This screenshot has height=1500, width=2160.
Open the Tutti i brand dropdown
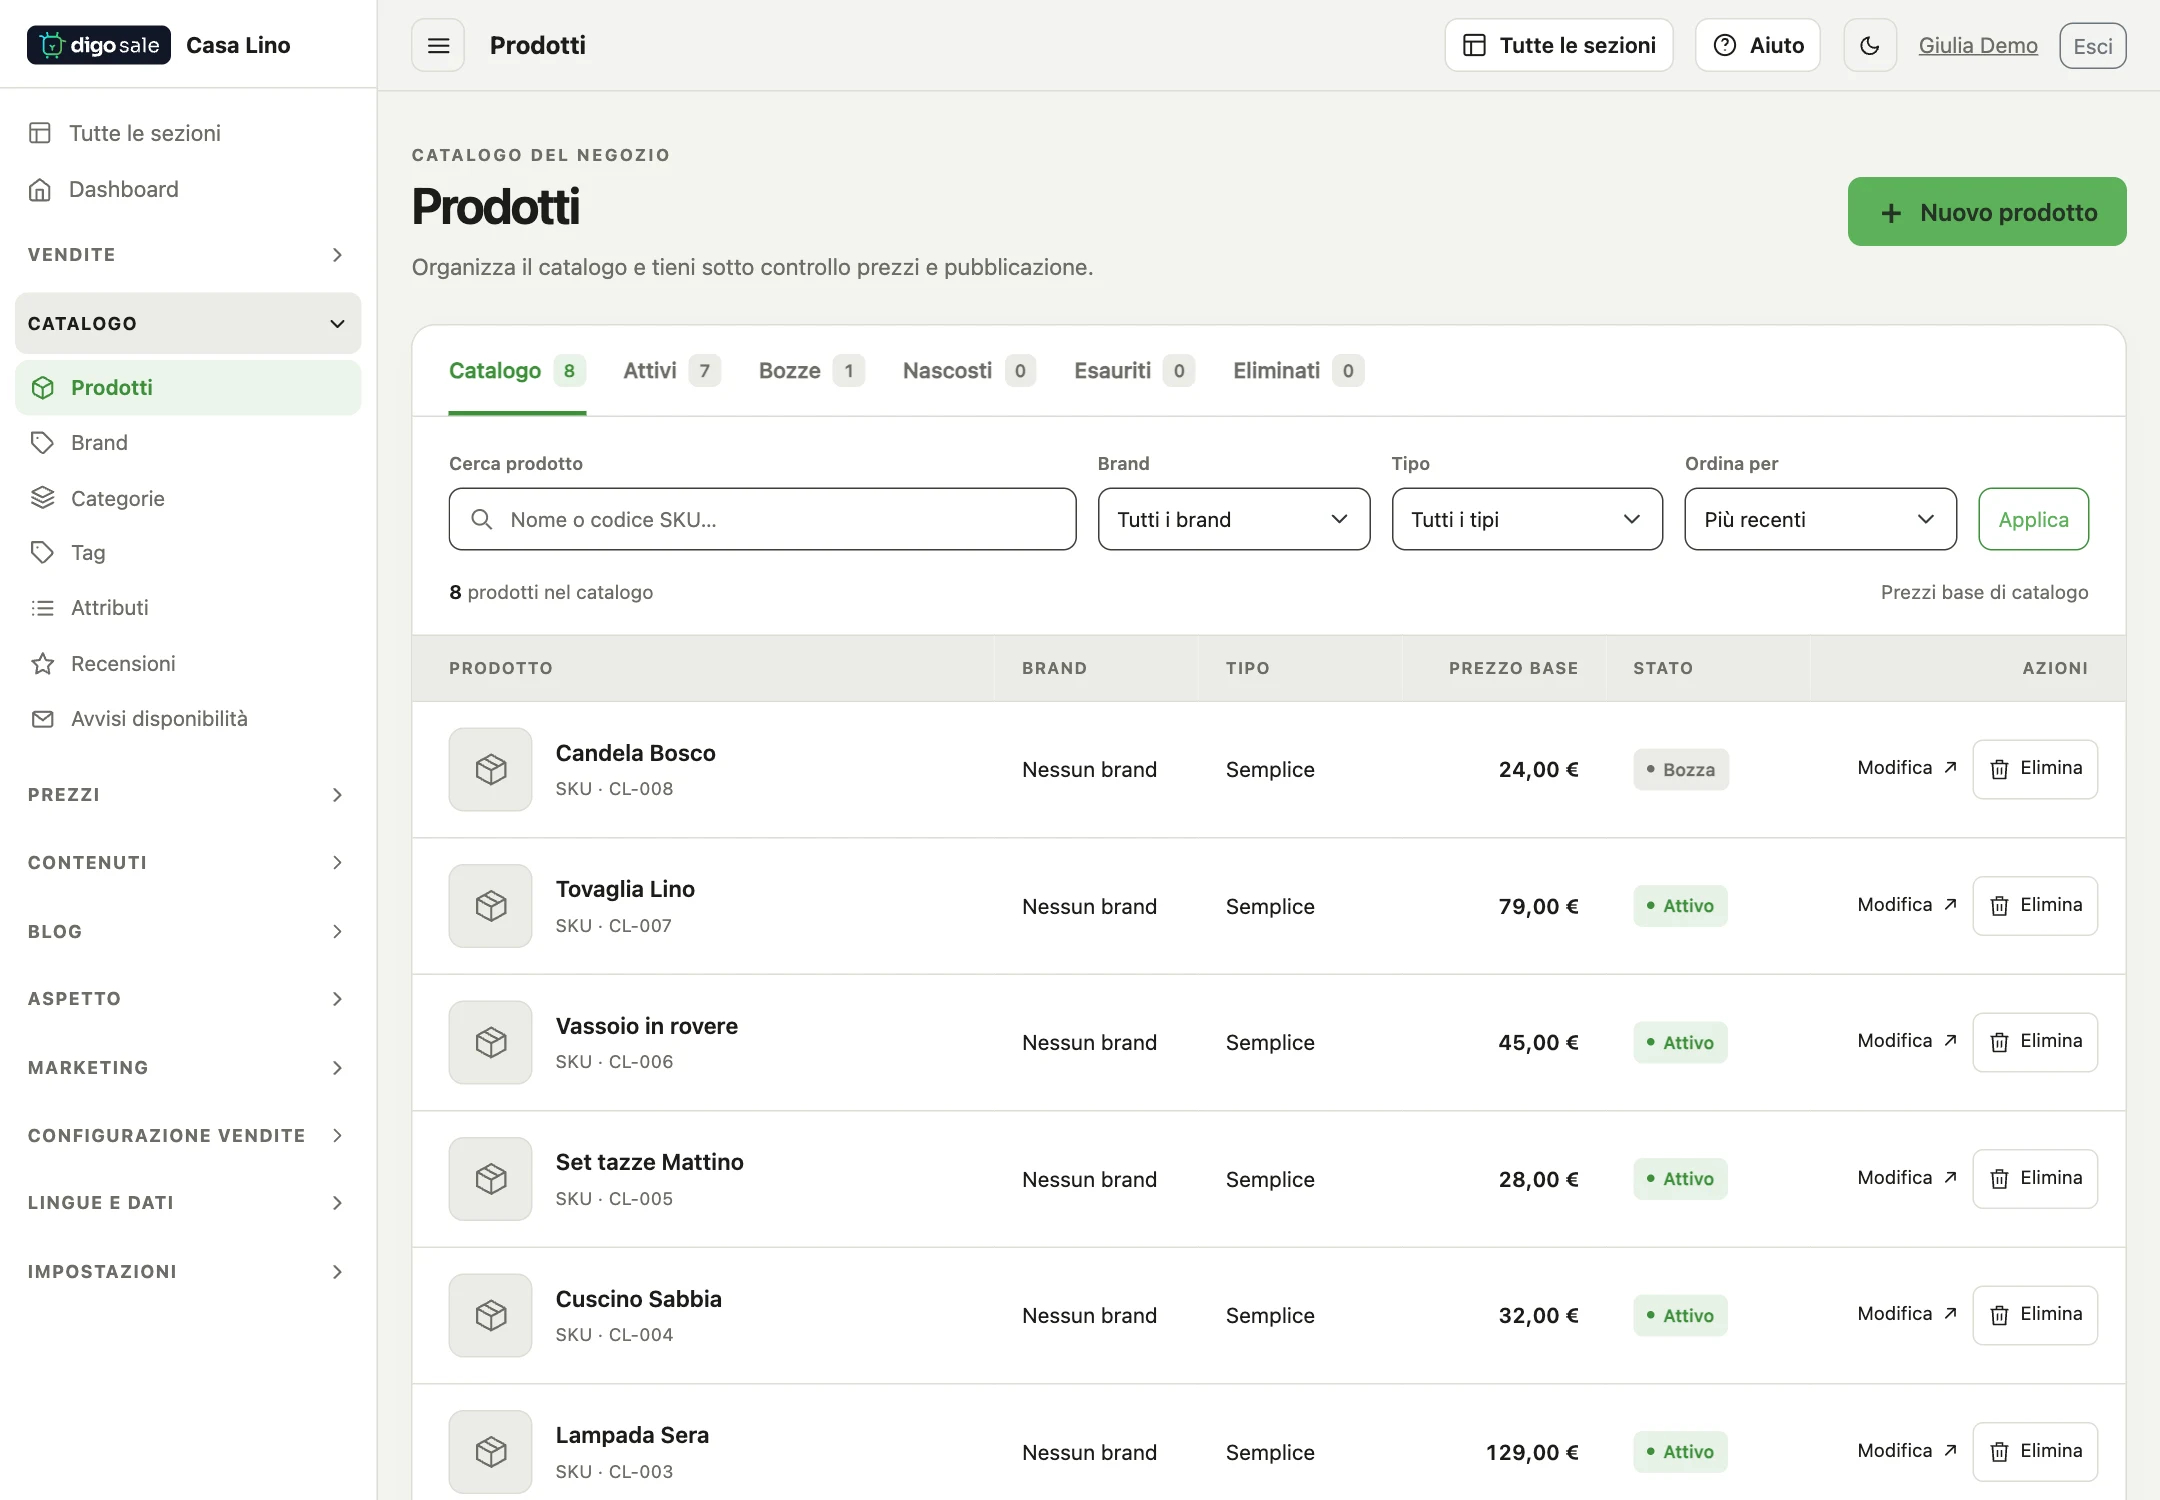coord(1234,519)
